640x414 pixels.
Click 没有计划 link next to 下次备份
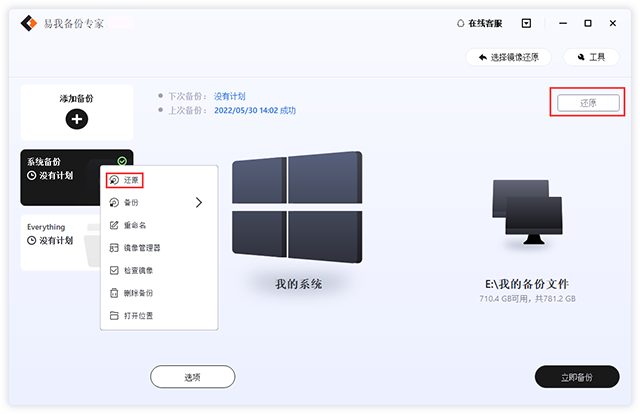click(229, 96)
